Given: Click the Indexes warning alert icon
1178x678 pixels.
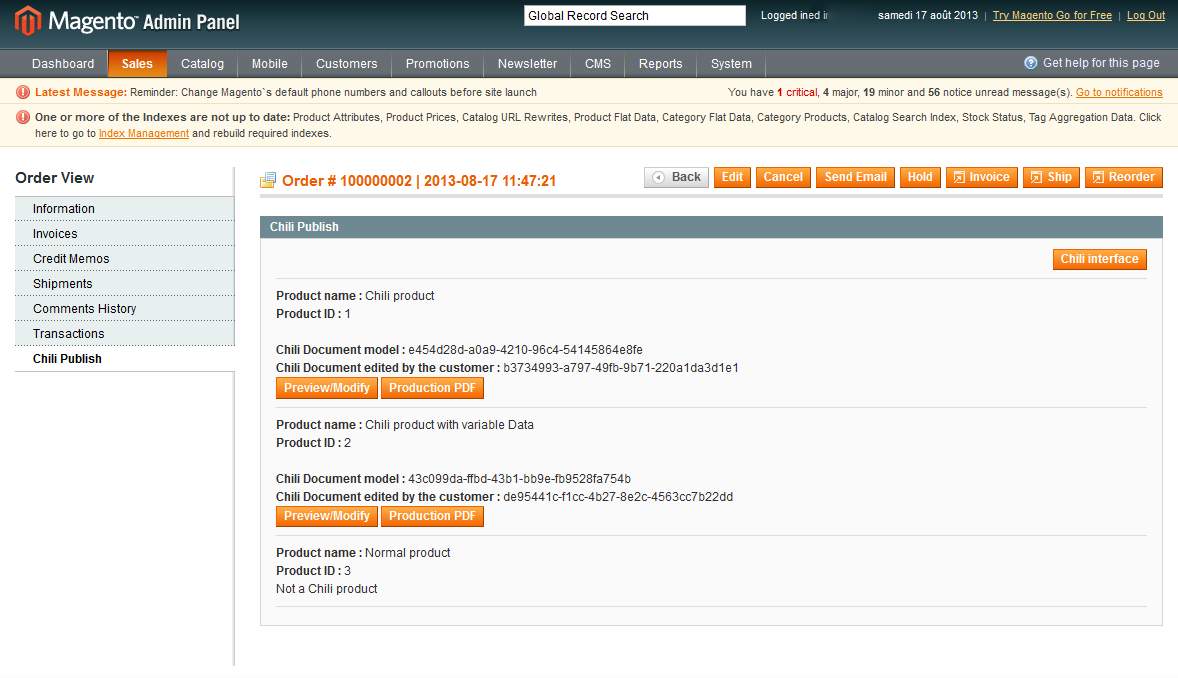Looking at the screenshot, I should point(23,117).
